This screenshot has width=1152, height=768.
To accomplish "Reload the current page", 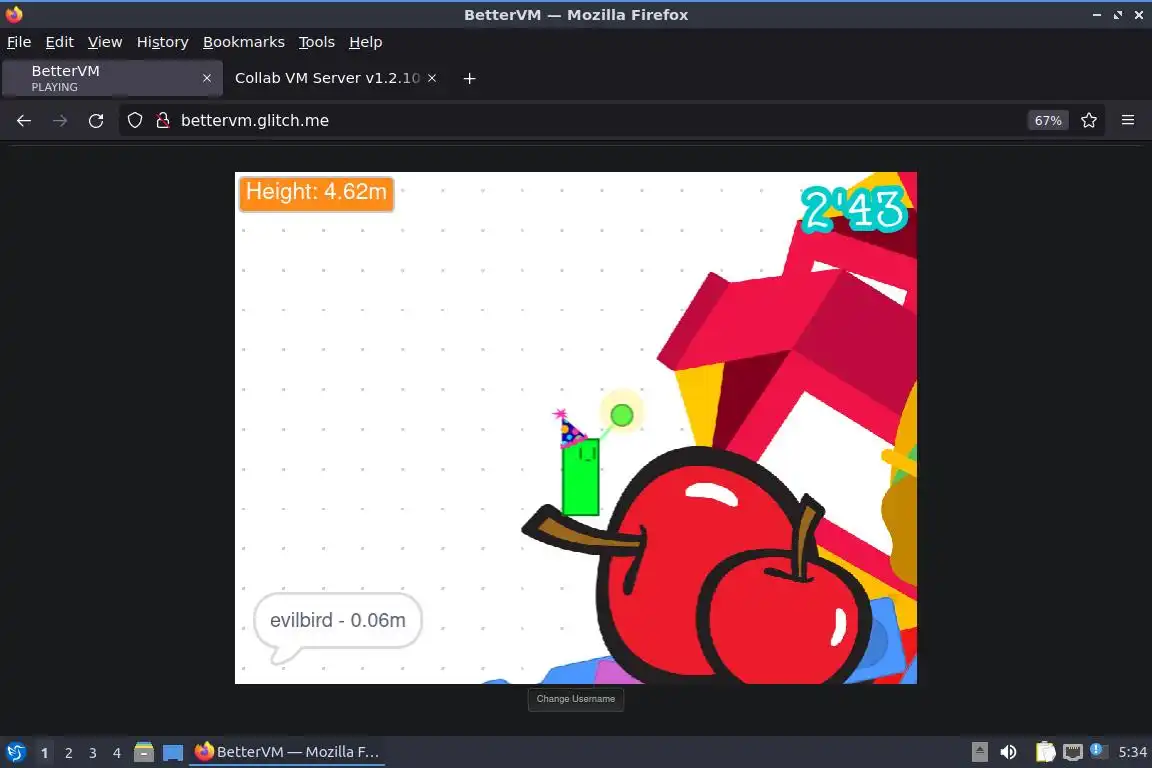I will pos(96,121).
